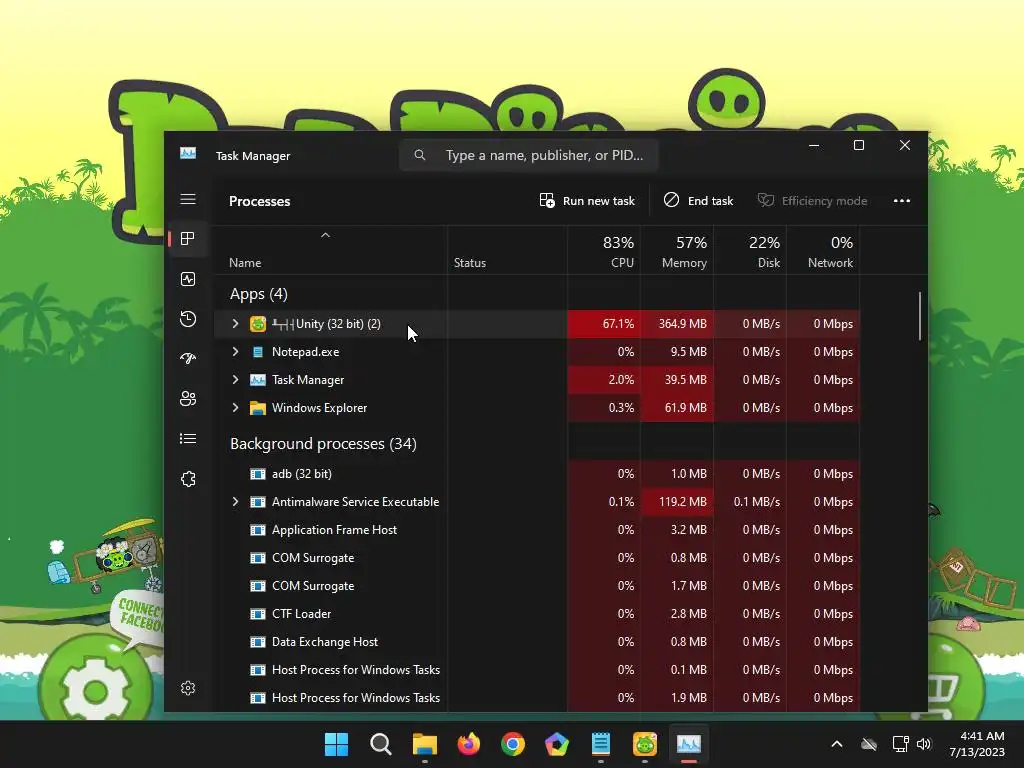This screenshot has width=1024, height=768.
Task: Sort processes by CPU column
Action: coord(604,251)
